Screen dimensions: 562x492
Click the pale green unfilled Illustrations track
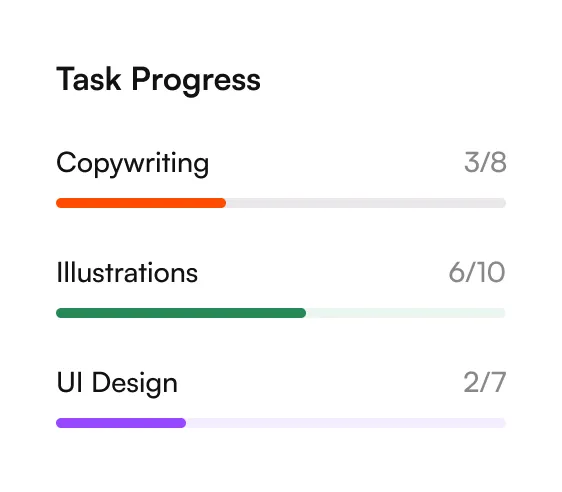(406, 313)
